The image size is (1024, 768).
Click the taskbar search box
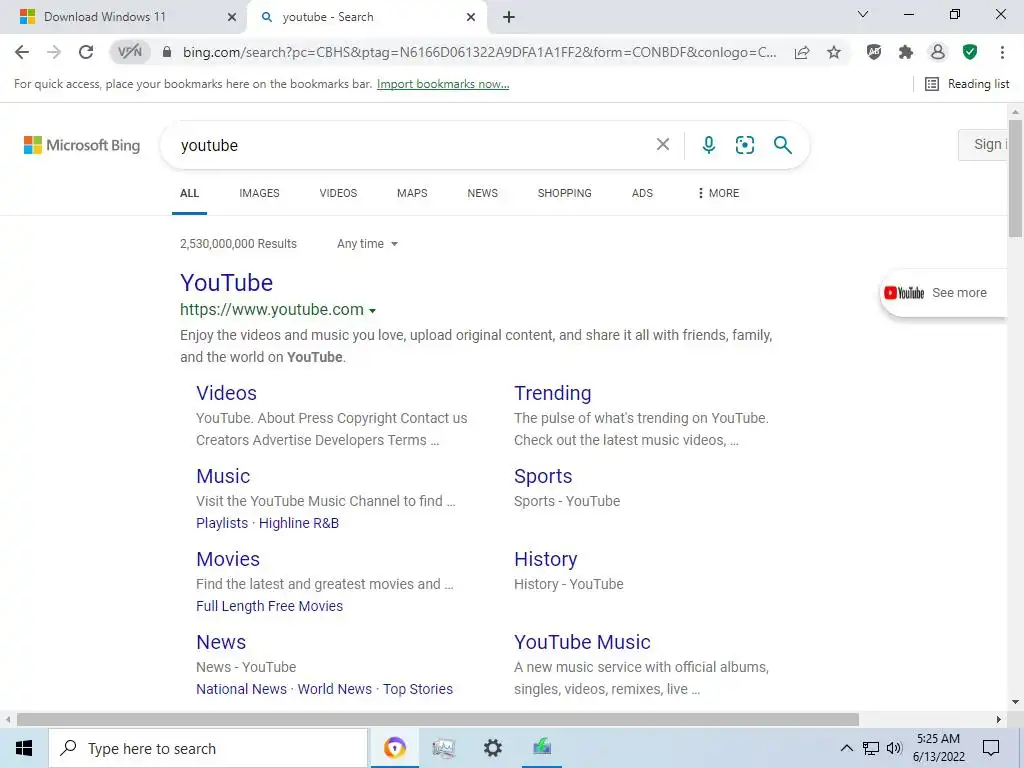(x=208, y=748)
